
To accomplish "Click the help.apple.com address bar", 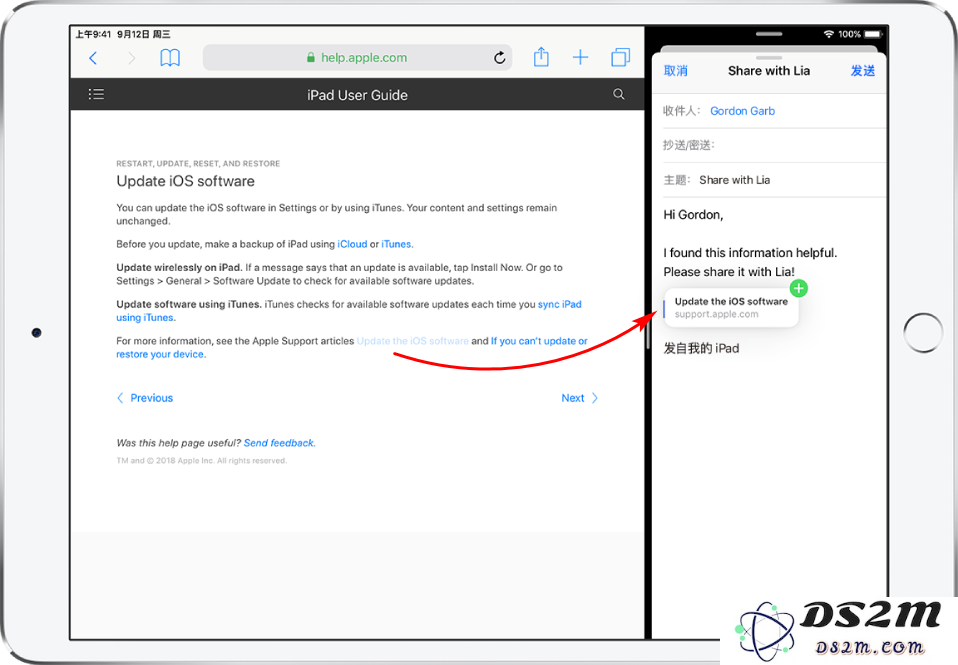I will click(x=357, y=57).
